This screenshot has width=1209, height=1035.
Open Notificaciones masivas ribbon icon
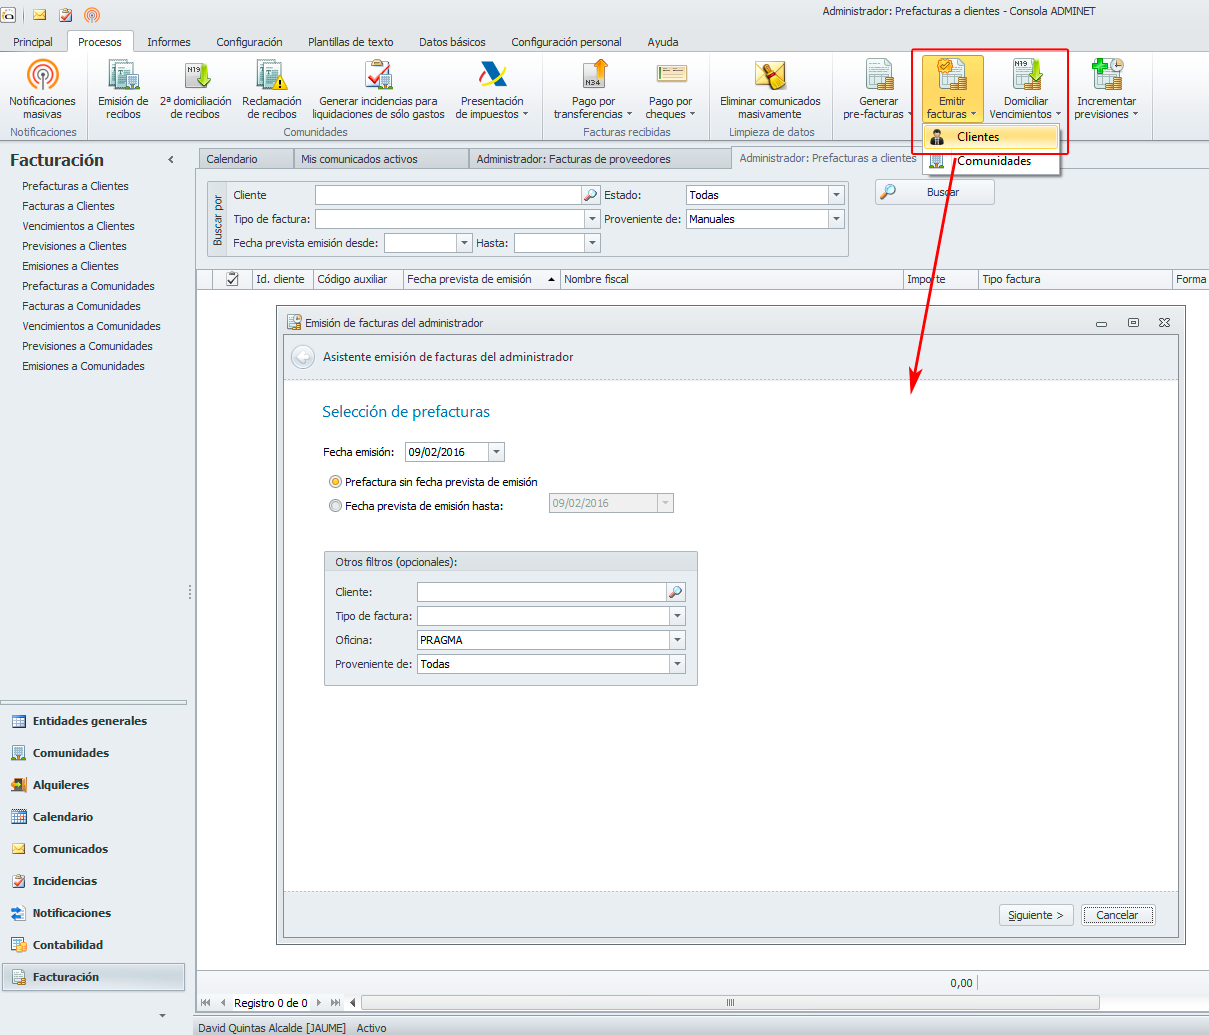click(42, 88)
